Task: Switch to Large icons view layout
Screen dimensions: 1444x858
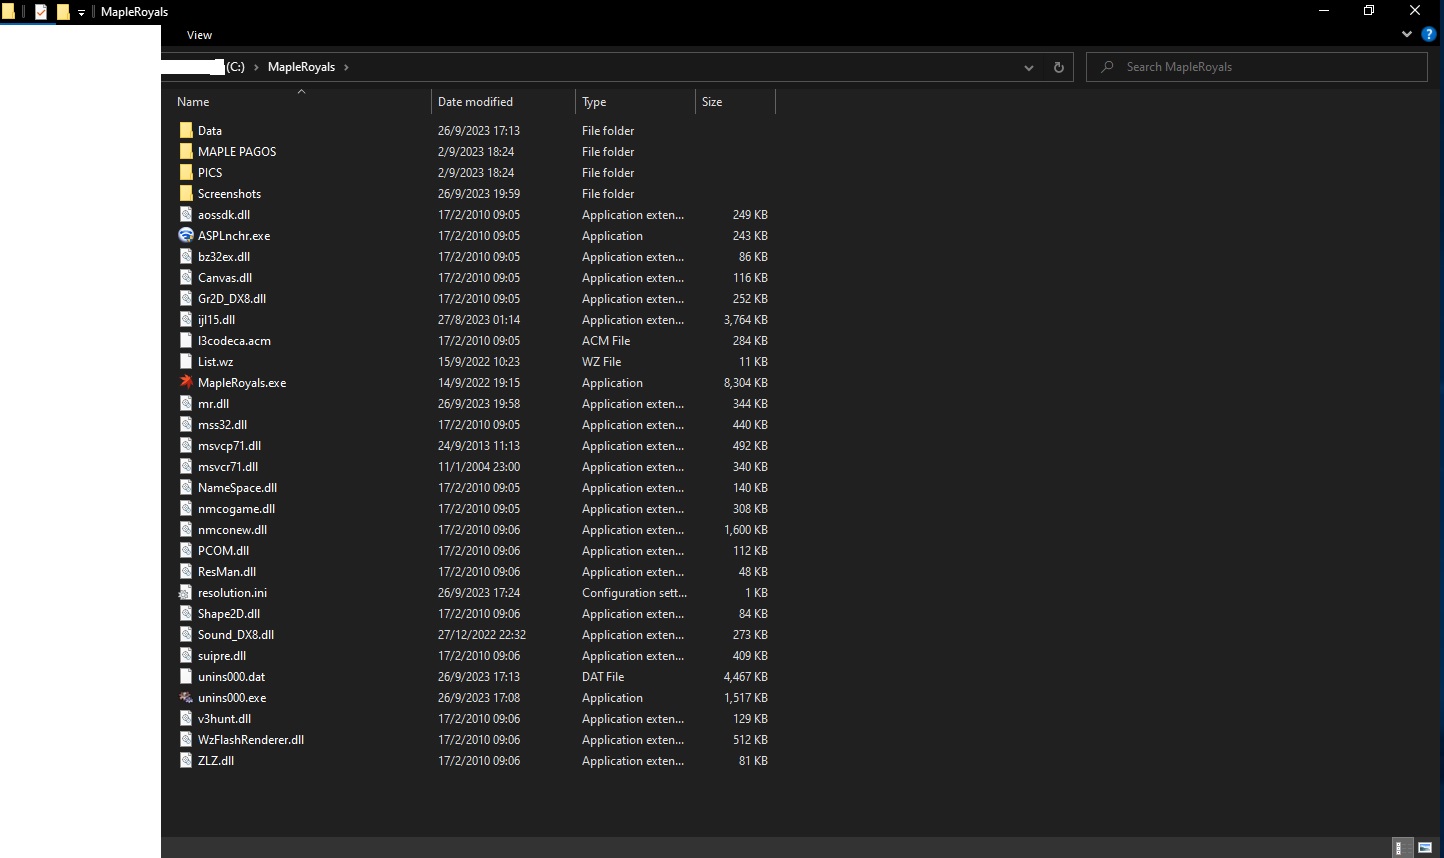Action: [1425, 847]
